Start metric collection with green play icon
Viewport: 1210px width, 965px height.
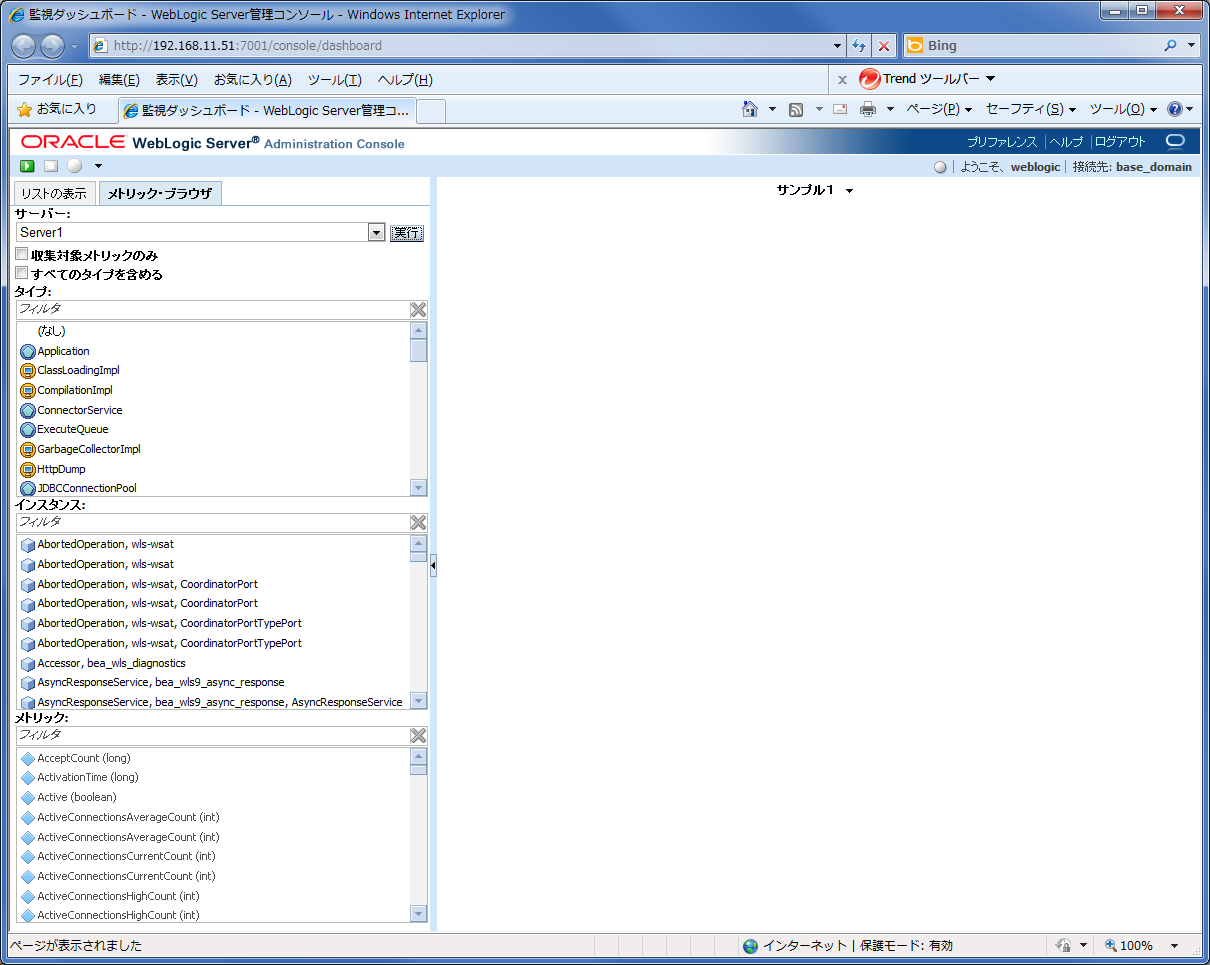(x=28, y=166)
